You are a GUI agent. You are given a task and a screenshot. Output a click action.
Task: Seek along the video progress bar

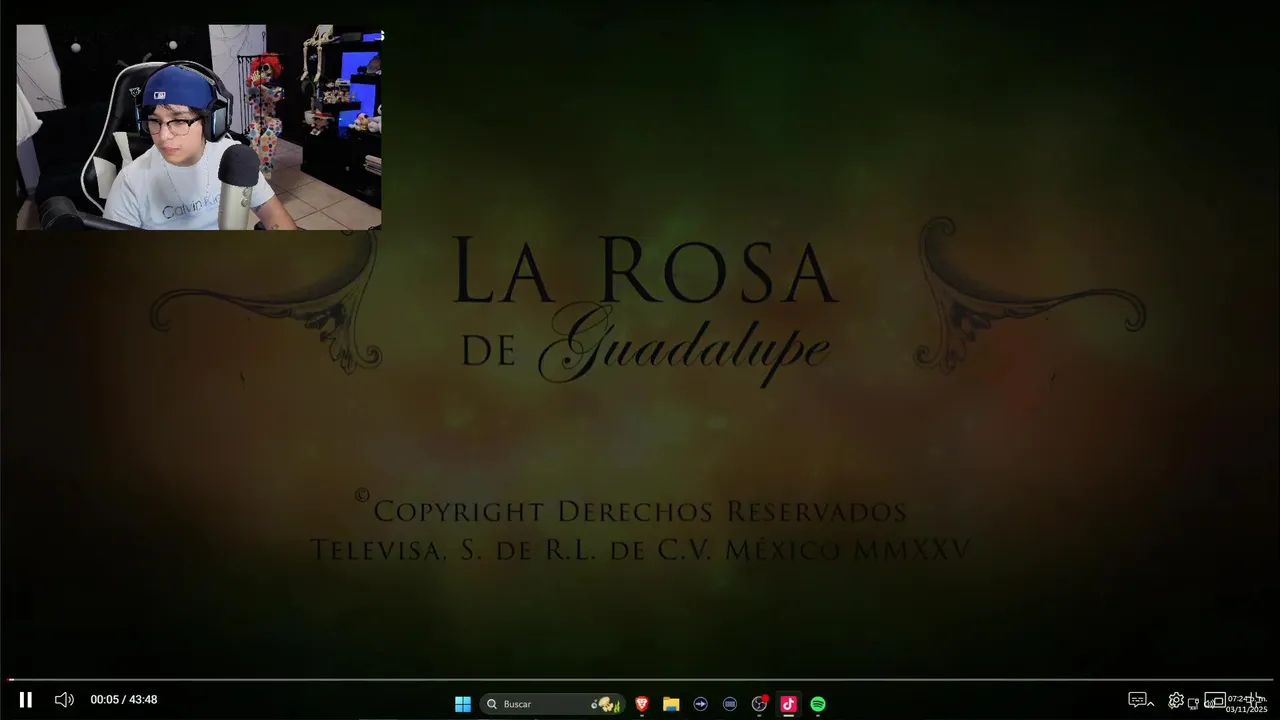pos(640,680)
